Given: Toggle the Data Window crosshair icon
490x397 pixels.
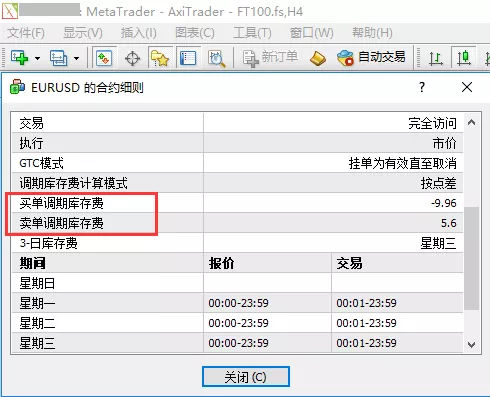Looking at the screenshot, I should [x=132, y=58].
